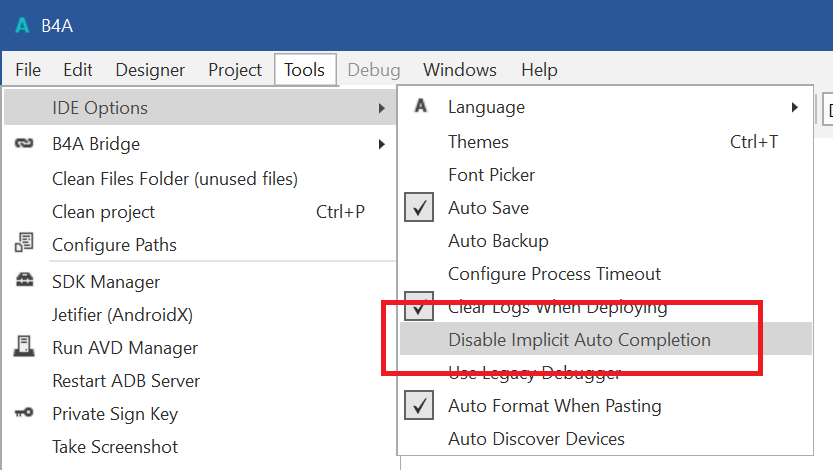Toggle Auto Format When Pasting checkmark
Image resolution: width=833 pixels, height=470 pixels.
click(420, 405)
